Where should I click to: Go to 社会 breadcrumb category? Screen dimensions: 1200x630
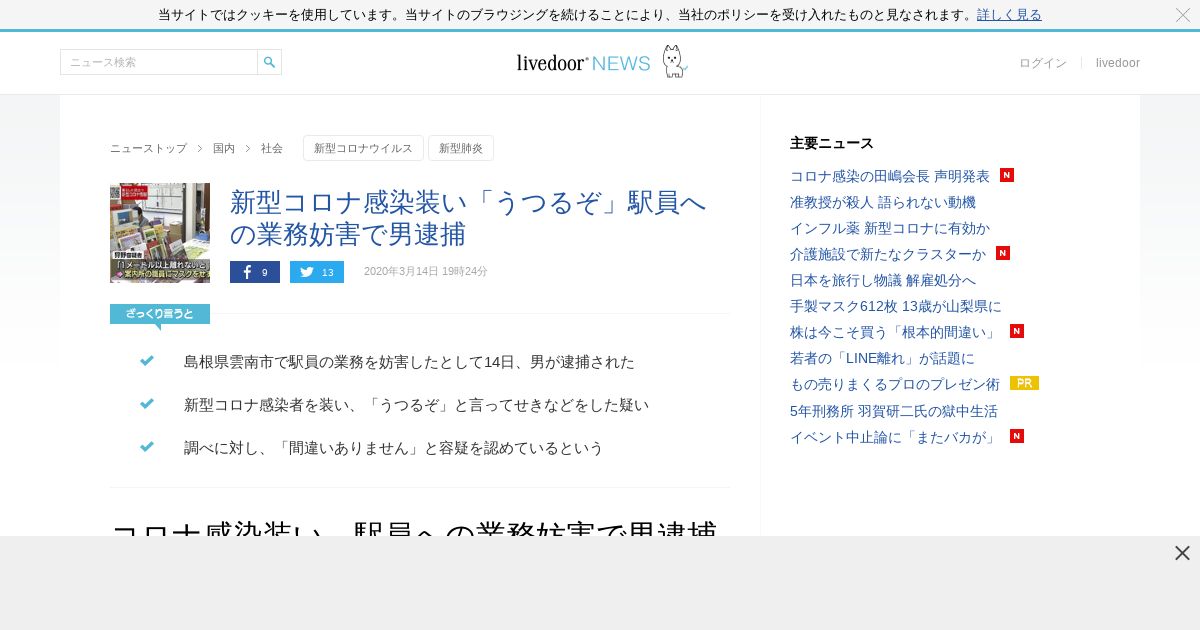click(272, 148)
